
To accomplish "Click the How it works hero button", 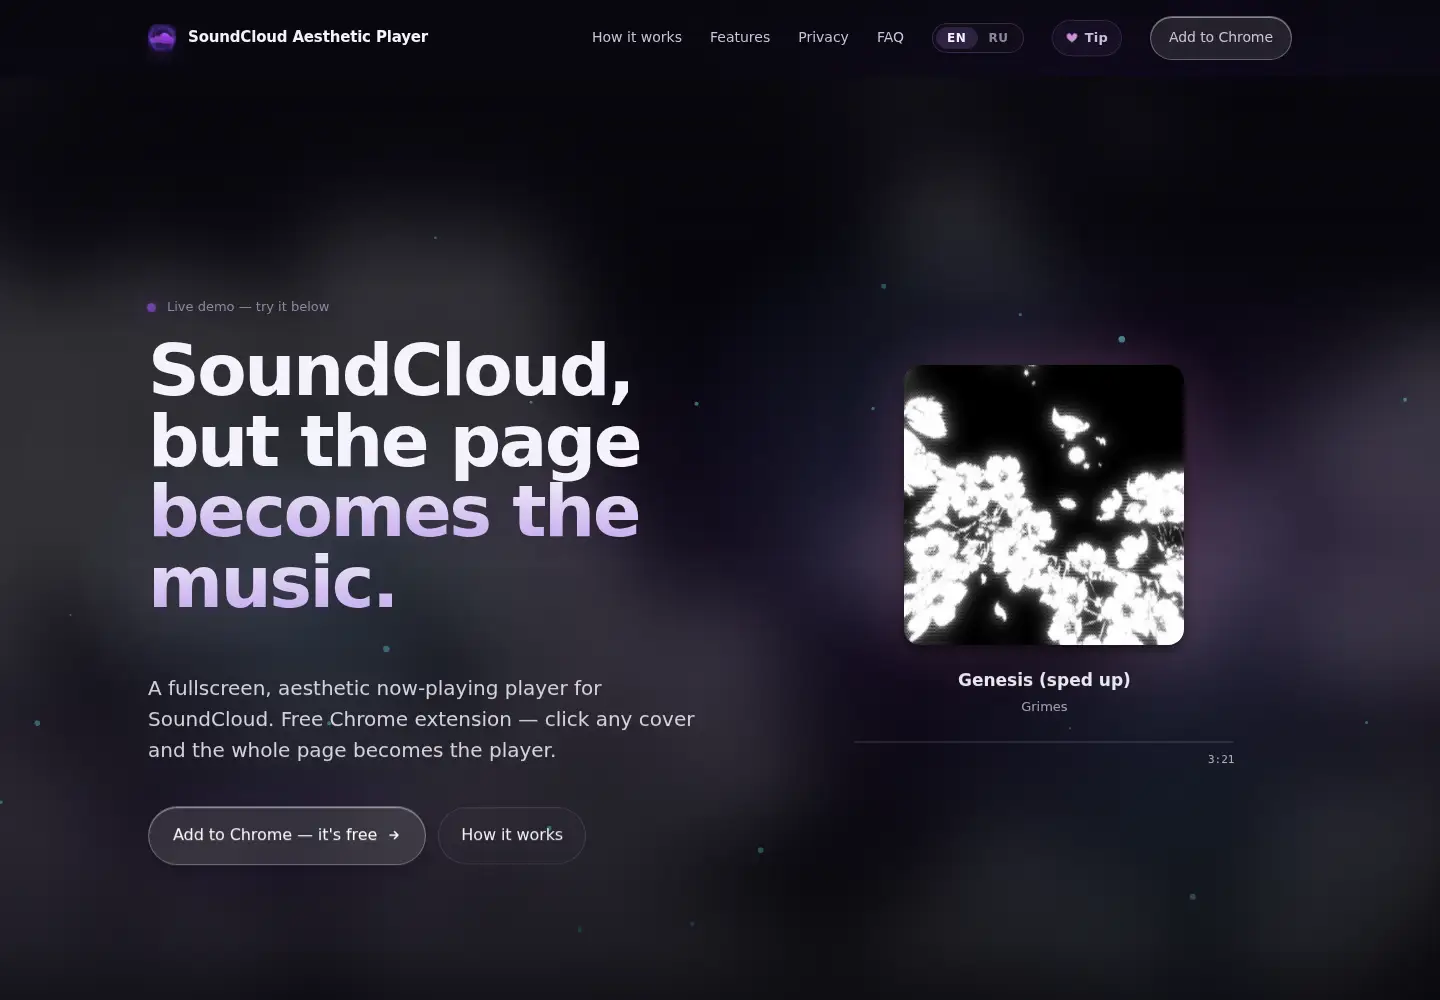I will 512,835.
